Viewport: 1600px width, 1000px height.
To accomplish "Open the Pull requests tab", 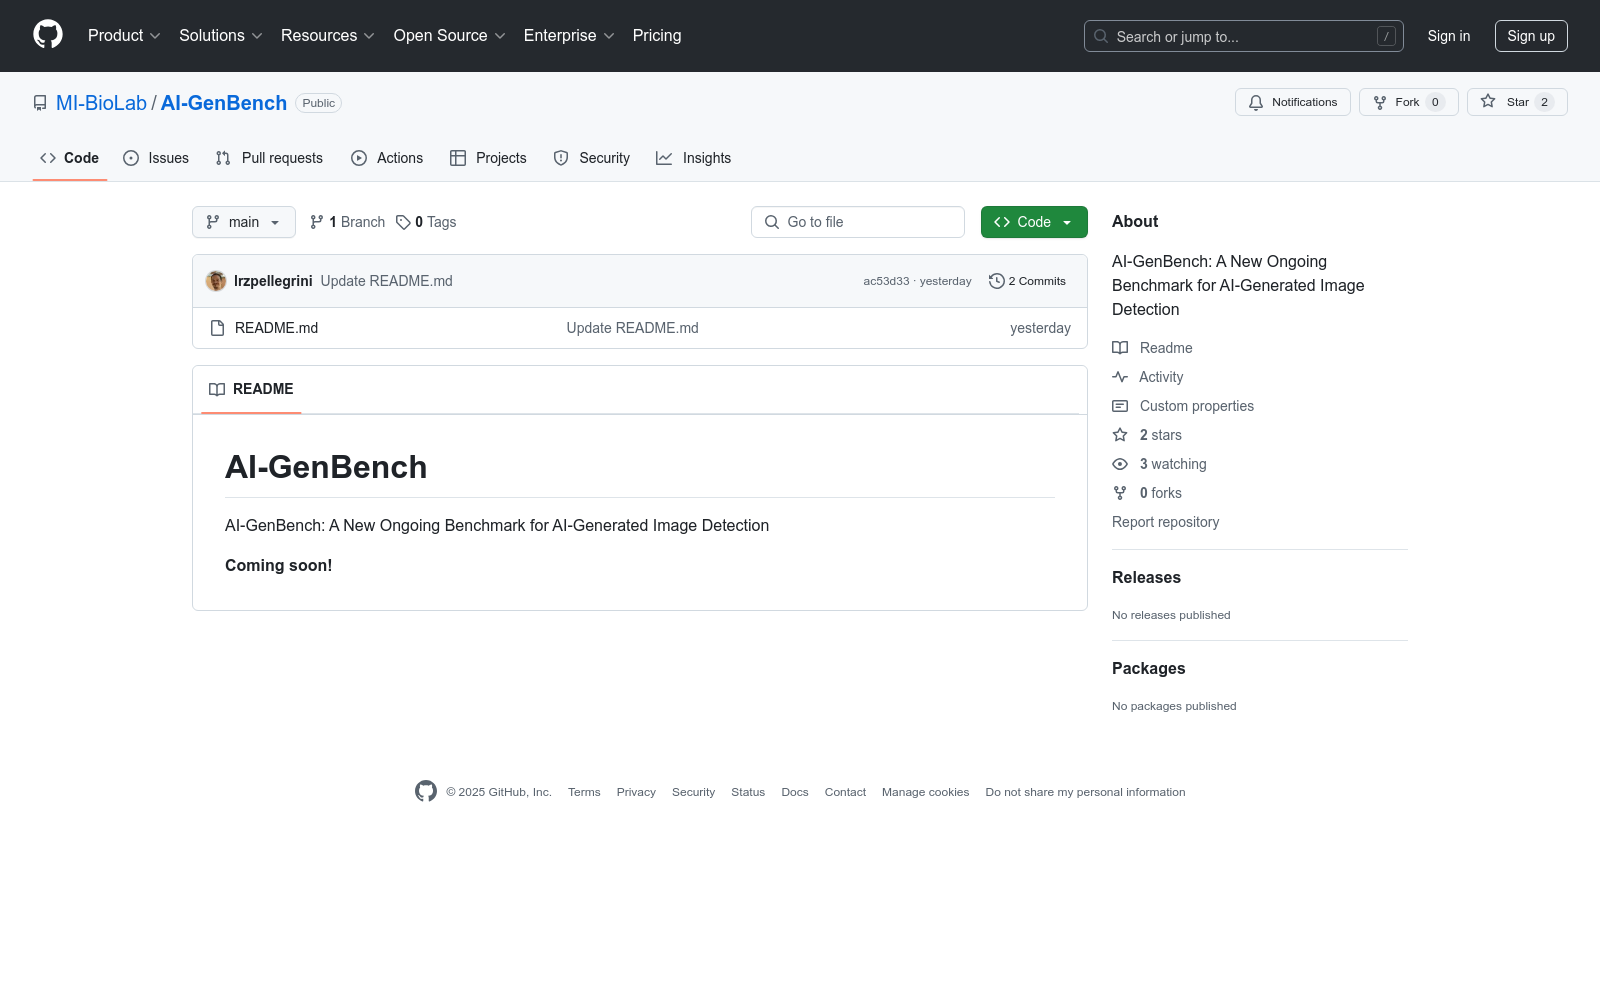I will [x=269, y=158].
